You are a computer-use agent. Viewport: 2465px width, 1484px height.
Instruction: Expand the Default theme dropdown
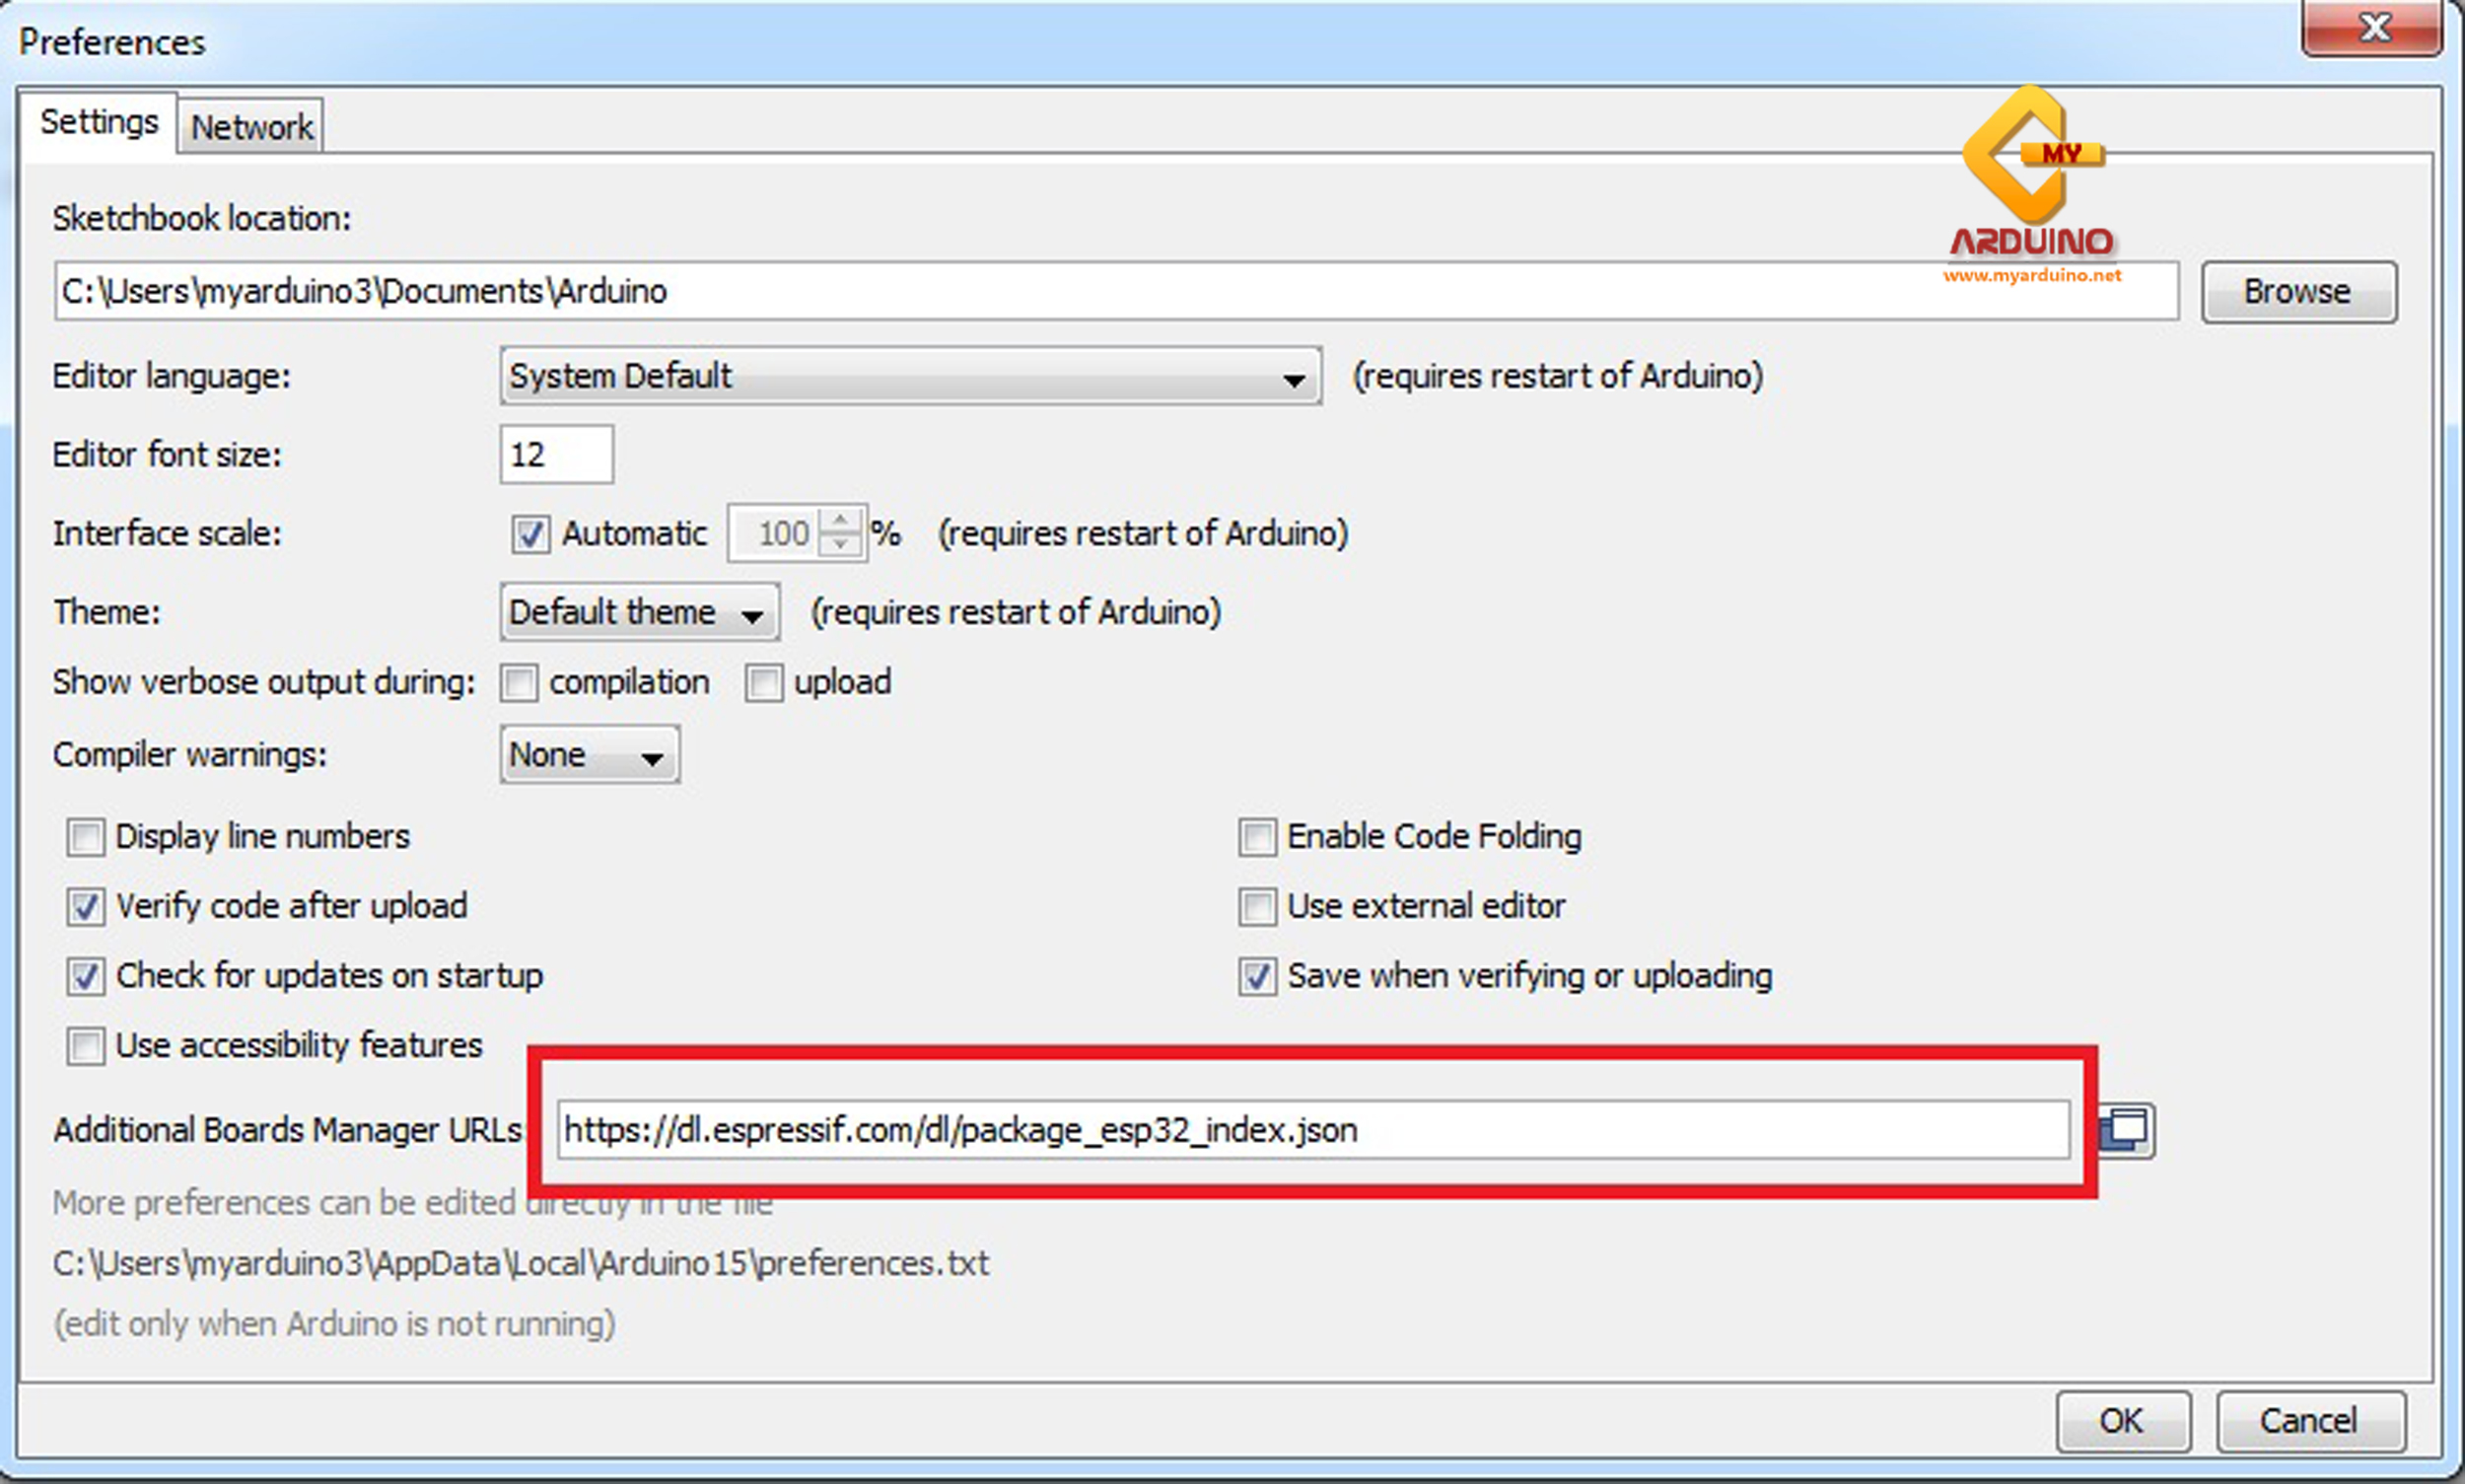639,612
